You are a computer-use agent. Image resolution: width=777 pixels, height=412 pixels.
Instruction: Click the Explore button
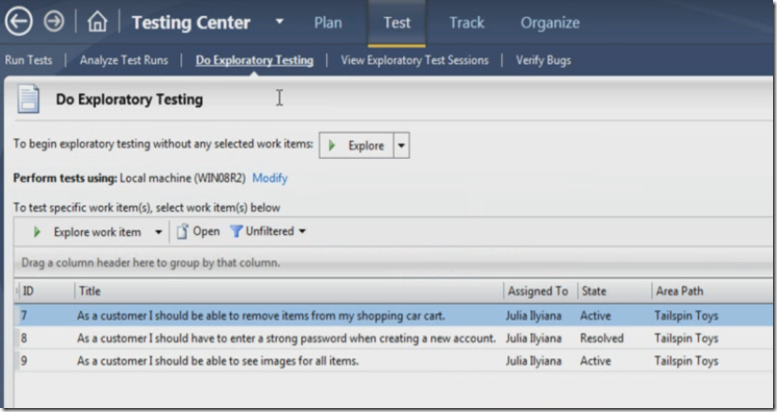tap(356, 145)
